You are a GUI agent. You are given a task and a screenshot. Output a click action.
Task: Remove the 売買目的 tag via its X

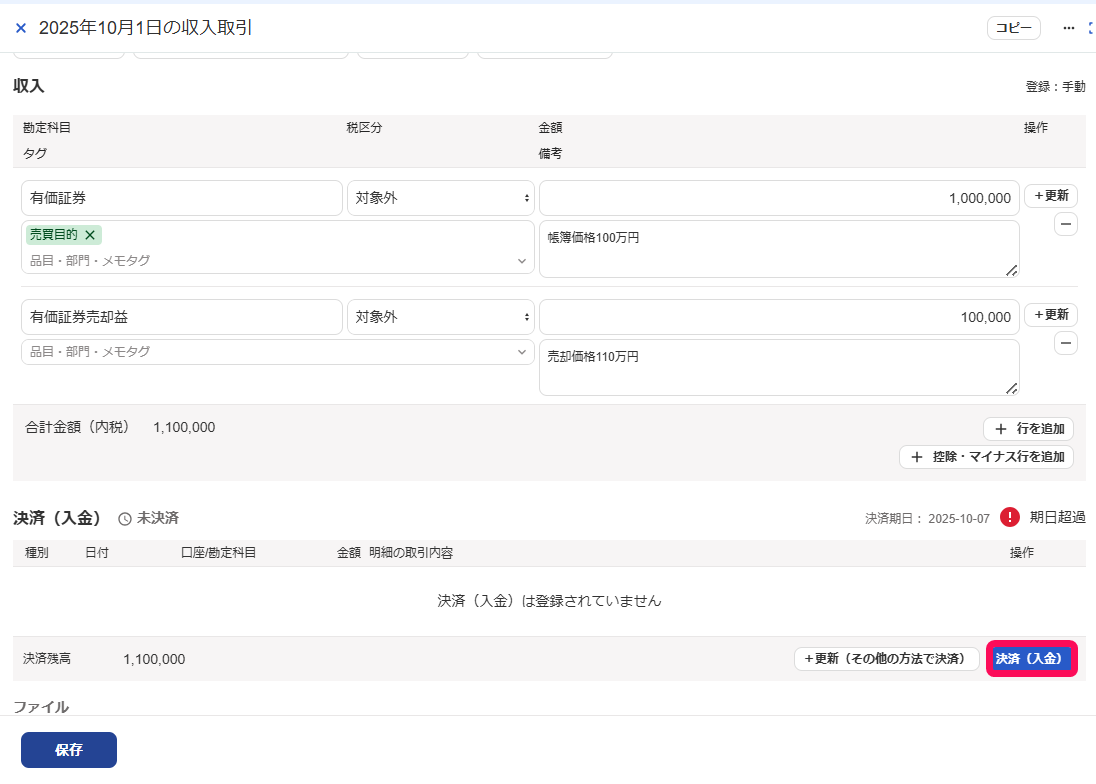click(90, 235)
